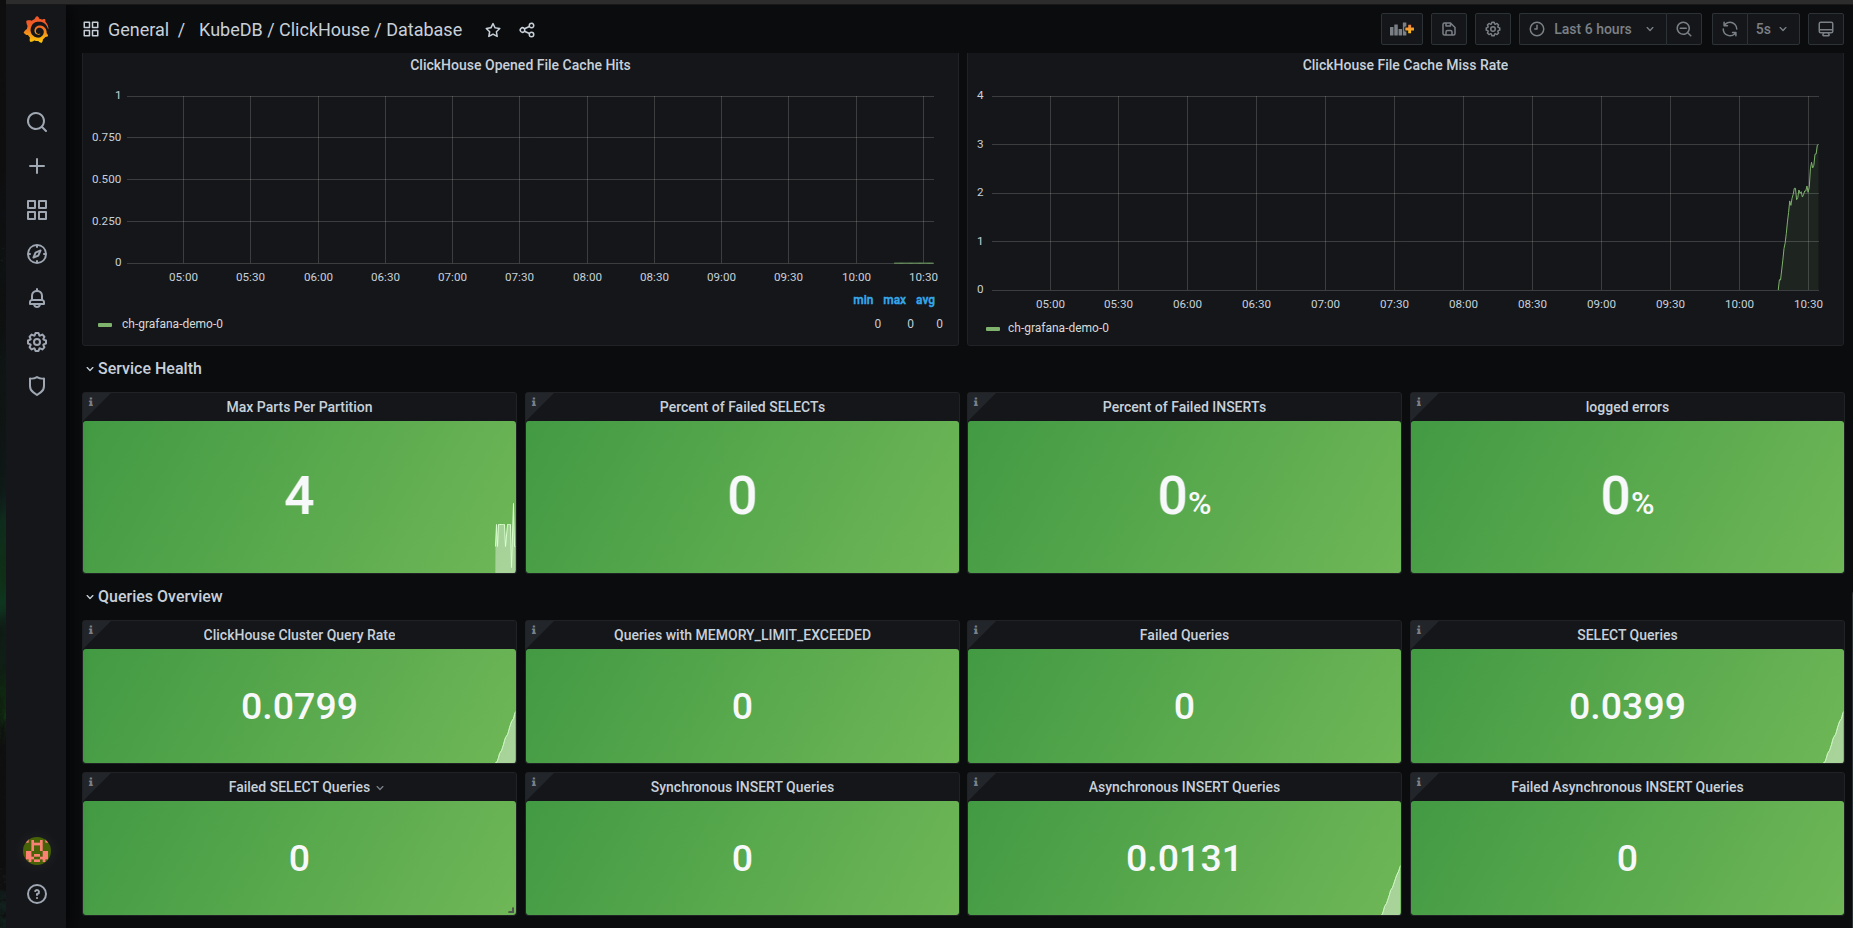Screen dimensions: 1853x928
Task: Click the Miss Rate legend color swatch
Action: coord(993,329)
